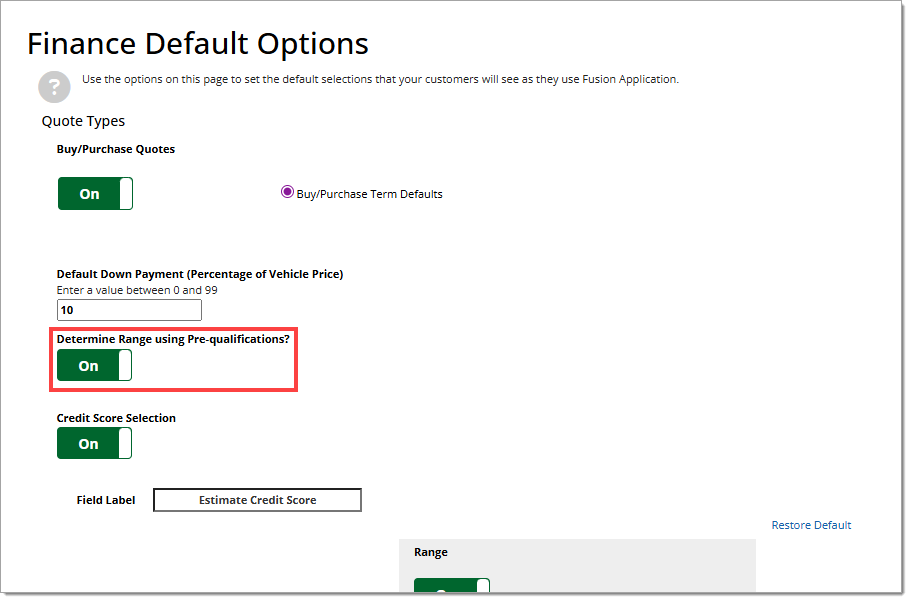Click the help description text about Fusion Application

380,79
